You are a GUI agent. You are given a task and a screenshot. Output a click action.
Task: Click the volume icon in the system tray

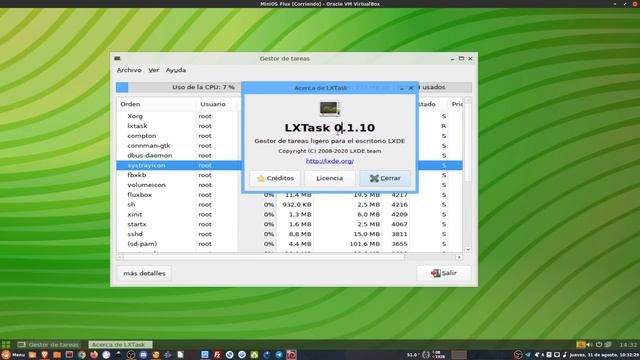pyautogui.click(x=589, y=345)
